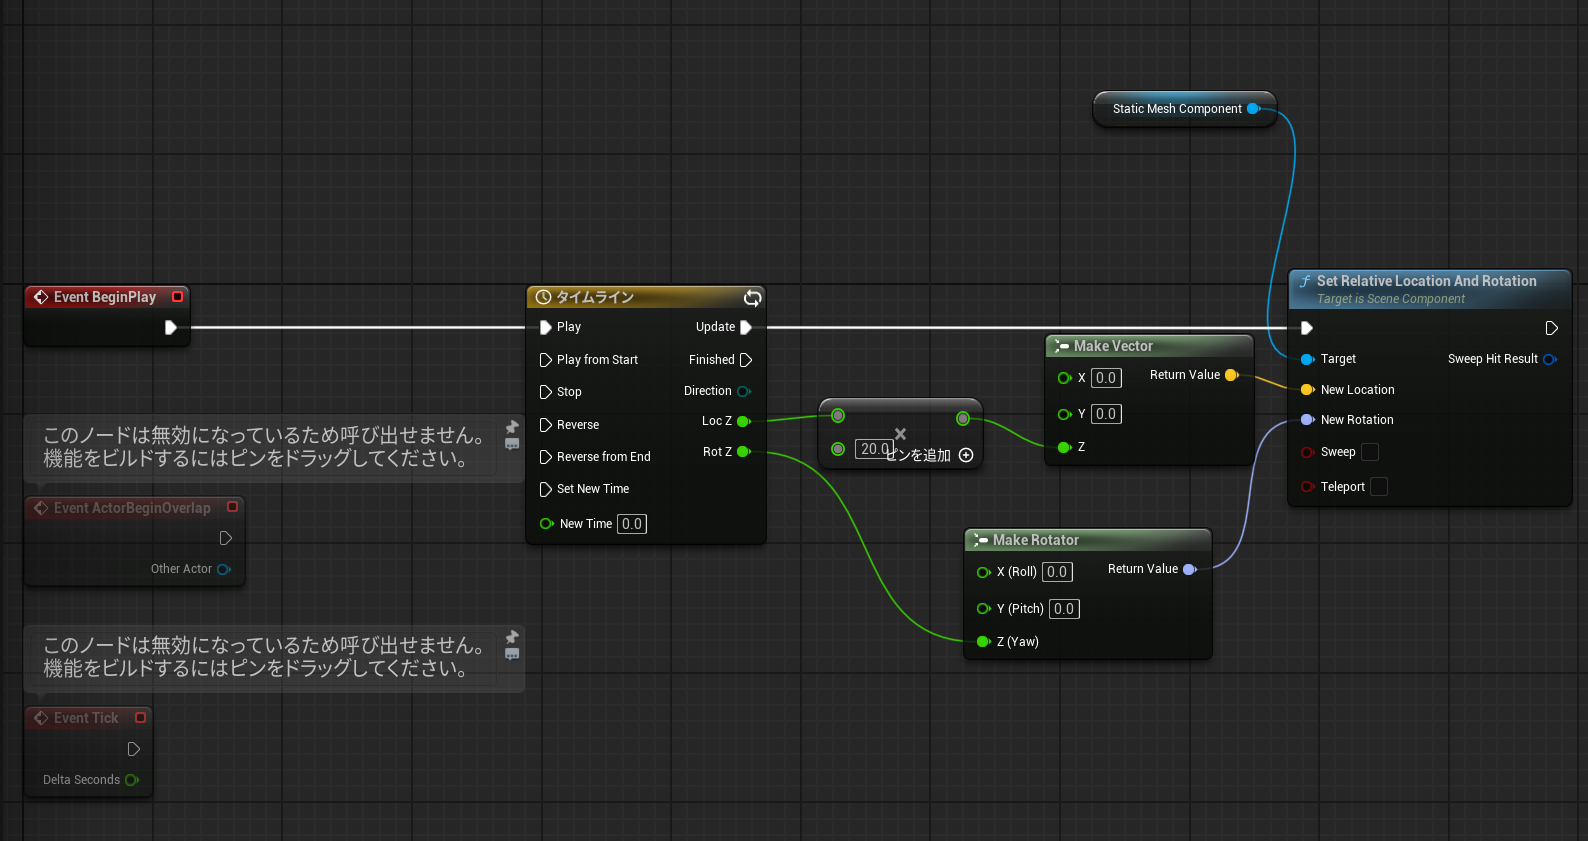Select the Event BeginPlay node title
The height and width of the screenshot is (841, 1588).
click(x=105, y=297)
